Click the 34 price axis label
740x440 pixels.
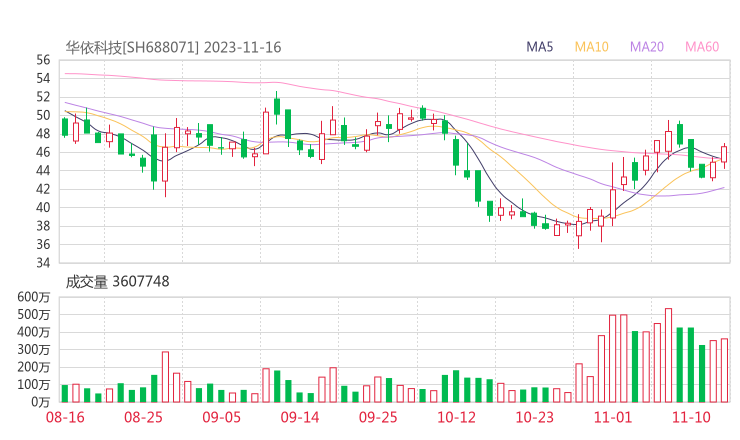(43, 262)
